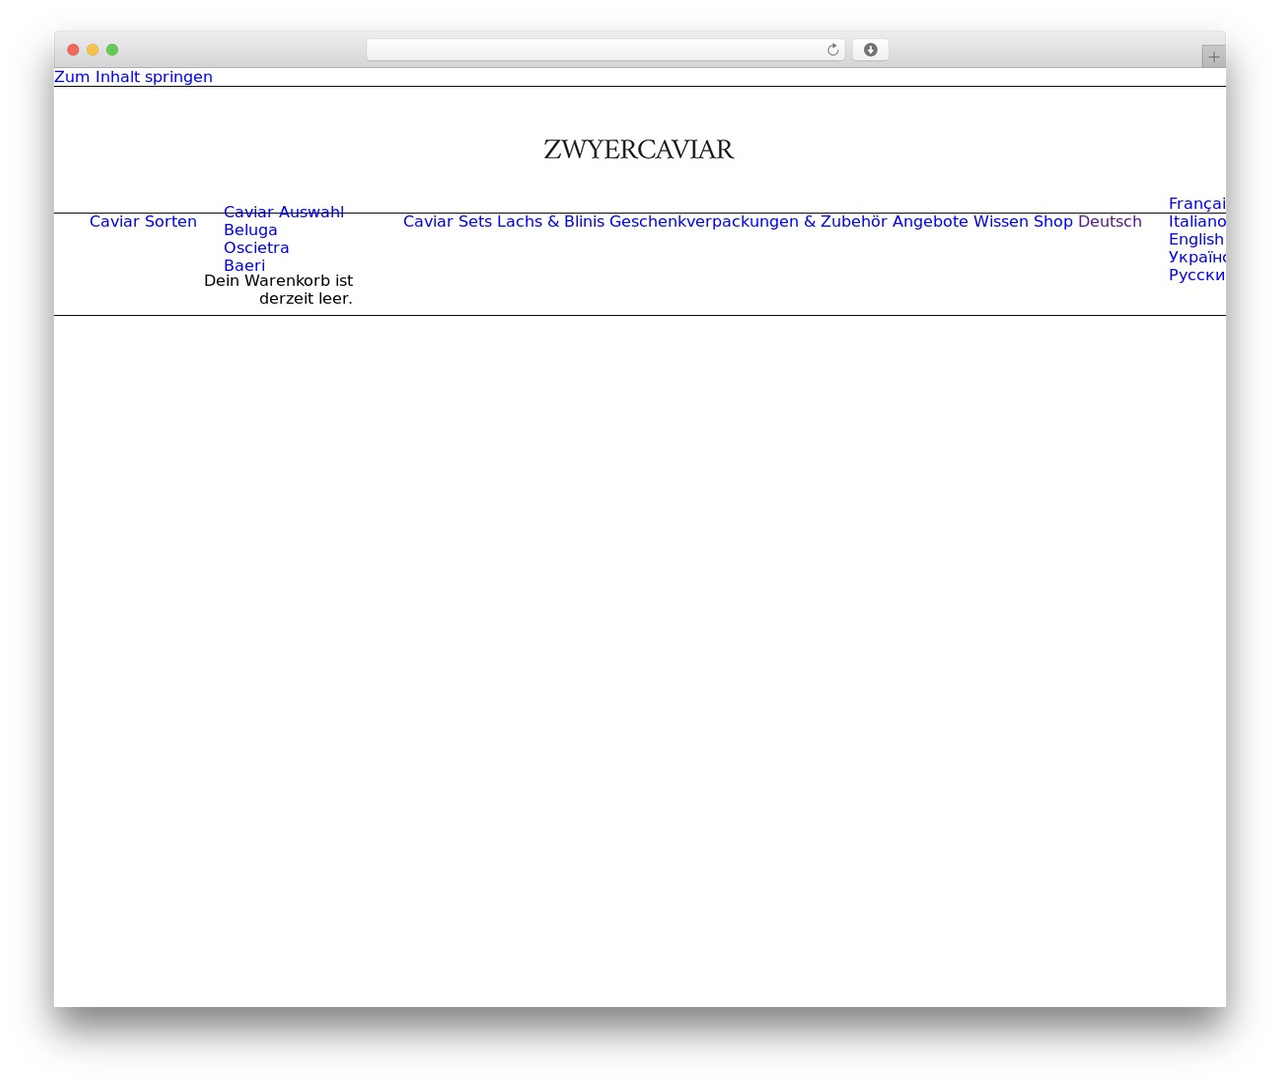
Task: Close the browser window with red button
Action: (73, 50)
